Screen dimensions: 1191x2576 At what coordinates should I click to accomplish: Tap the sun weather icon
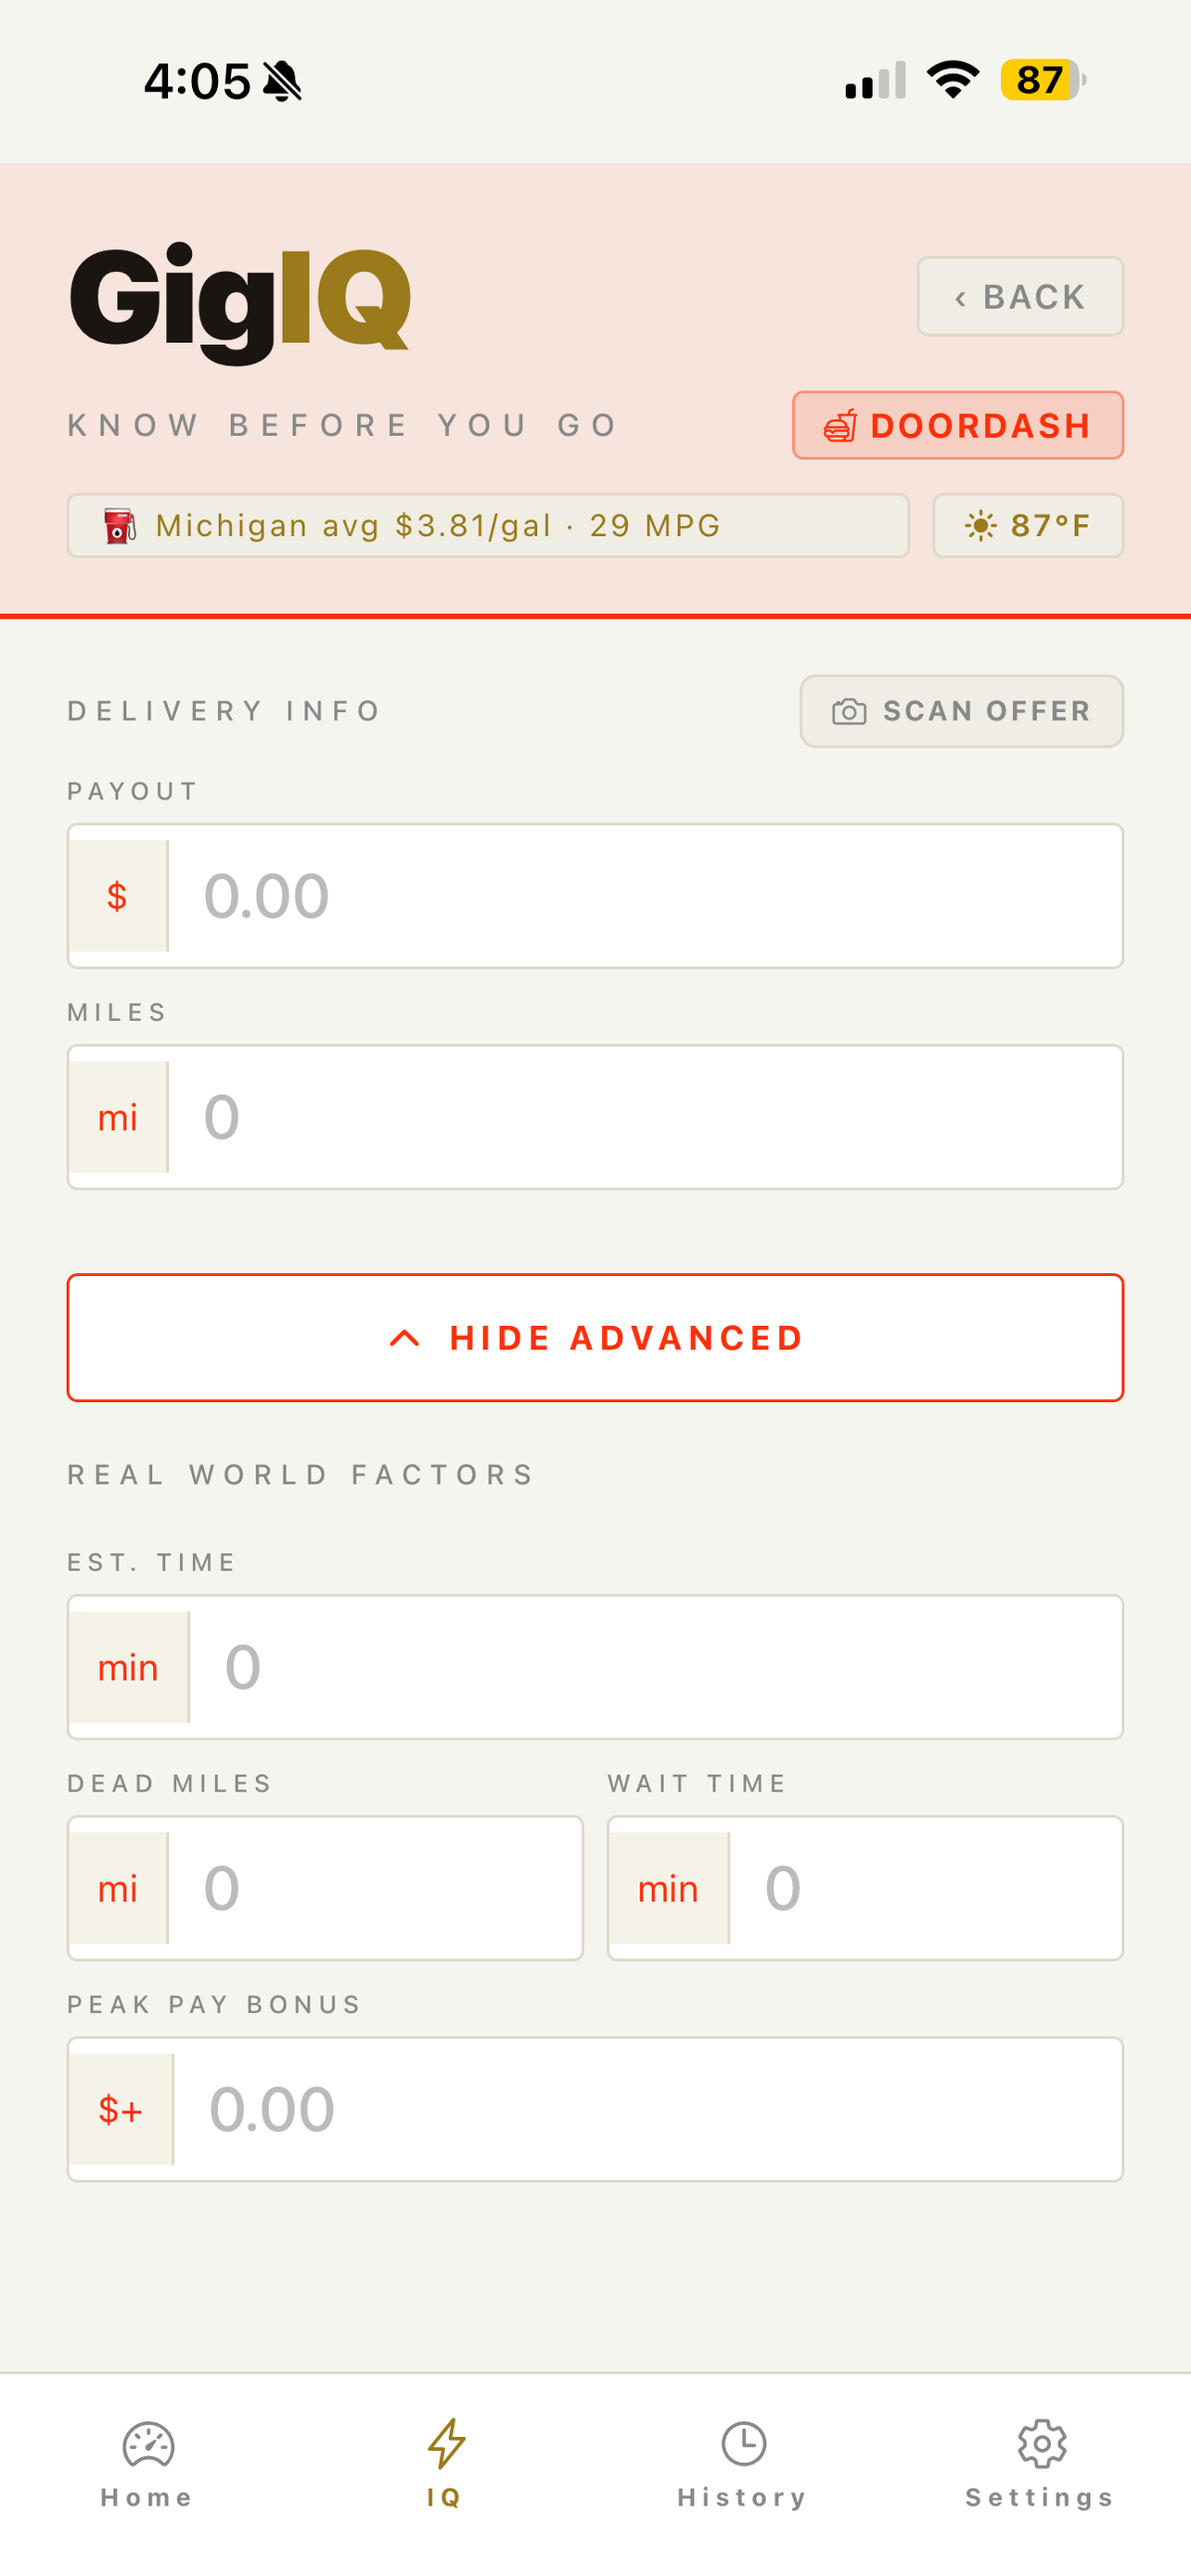click(x=980, y=526)
